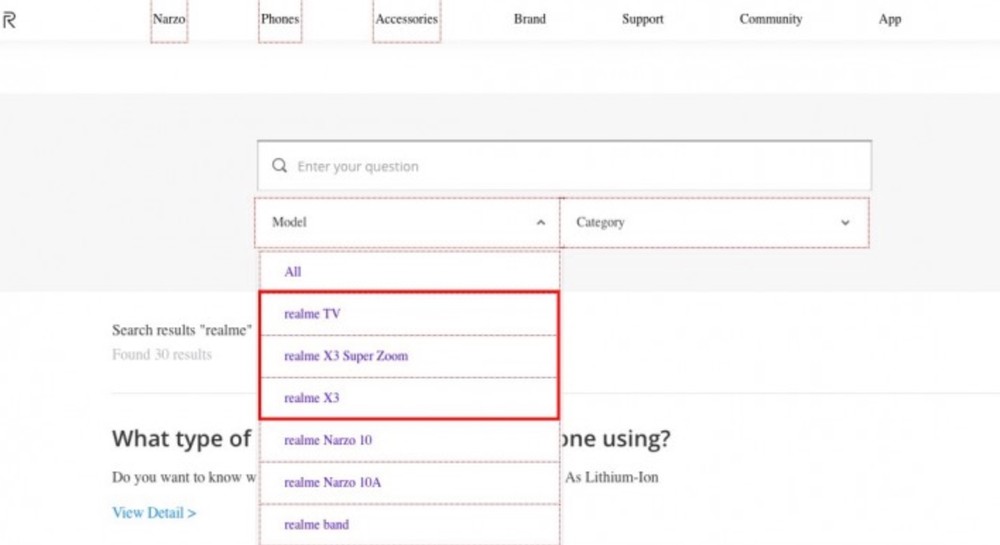Open the Narzo menu

pyautogui.click(x=169, y=19)
